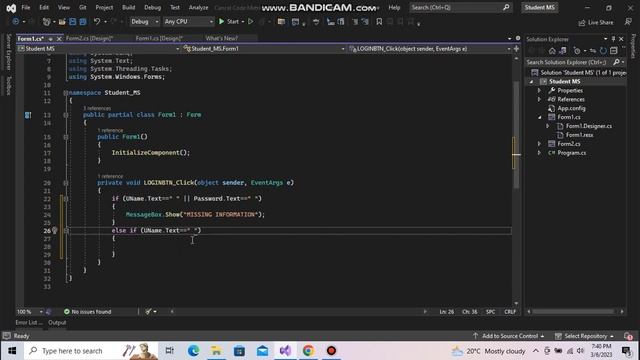
Task: Switch to Form2.cs [Design] tab
Action: (x=89, y=38)
